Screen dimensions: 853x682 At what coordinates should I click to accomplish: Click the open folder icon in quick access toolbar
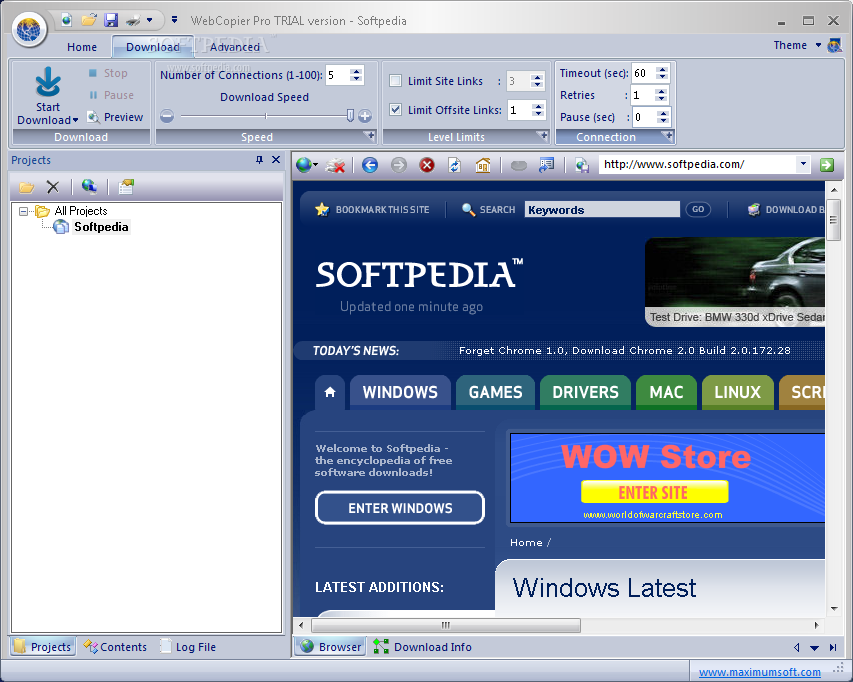[x=89, y=21]
